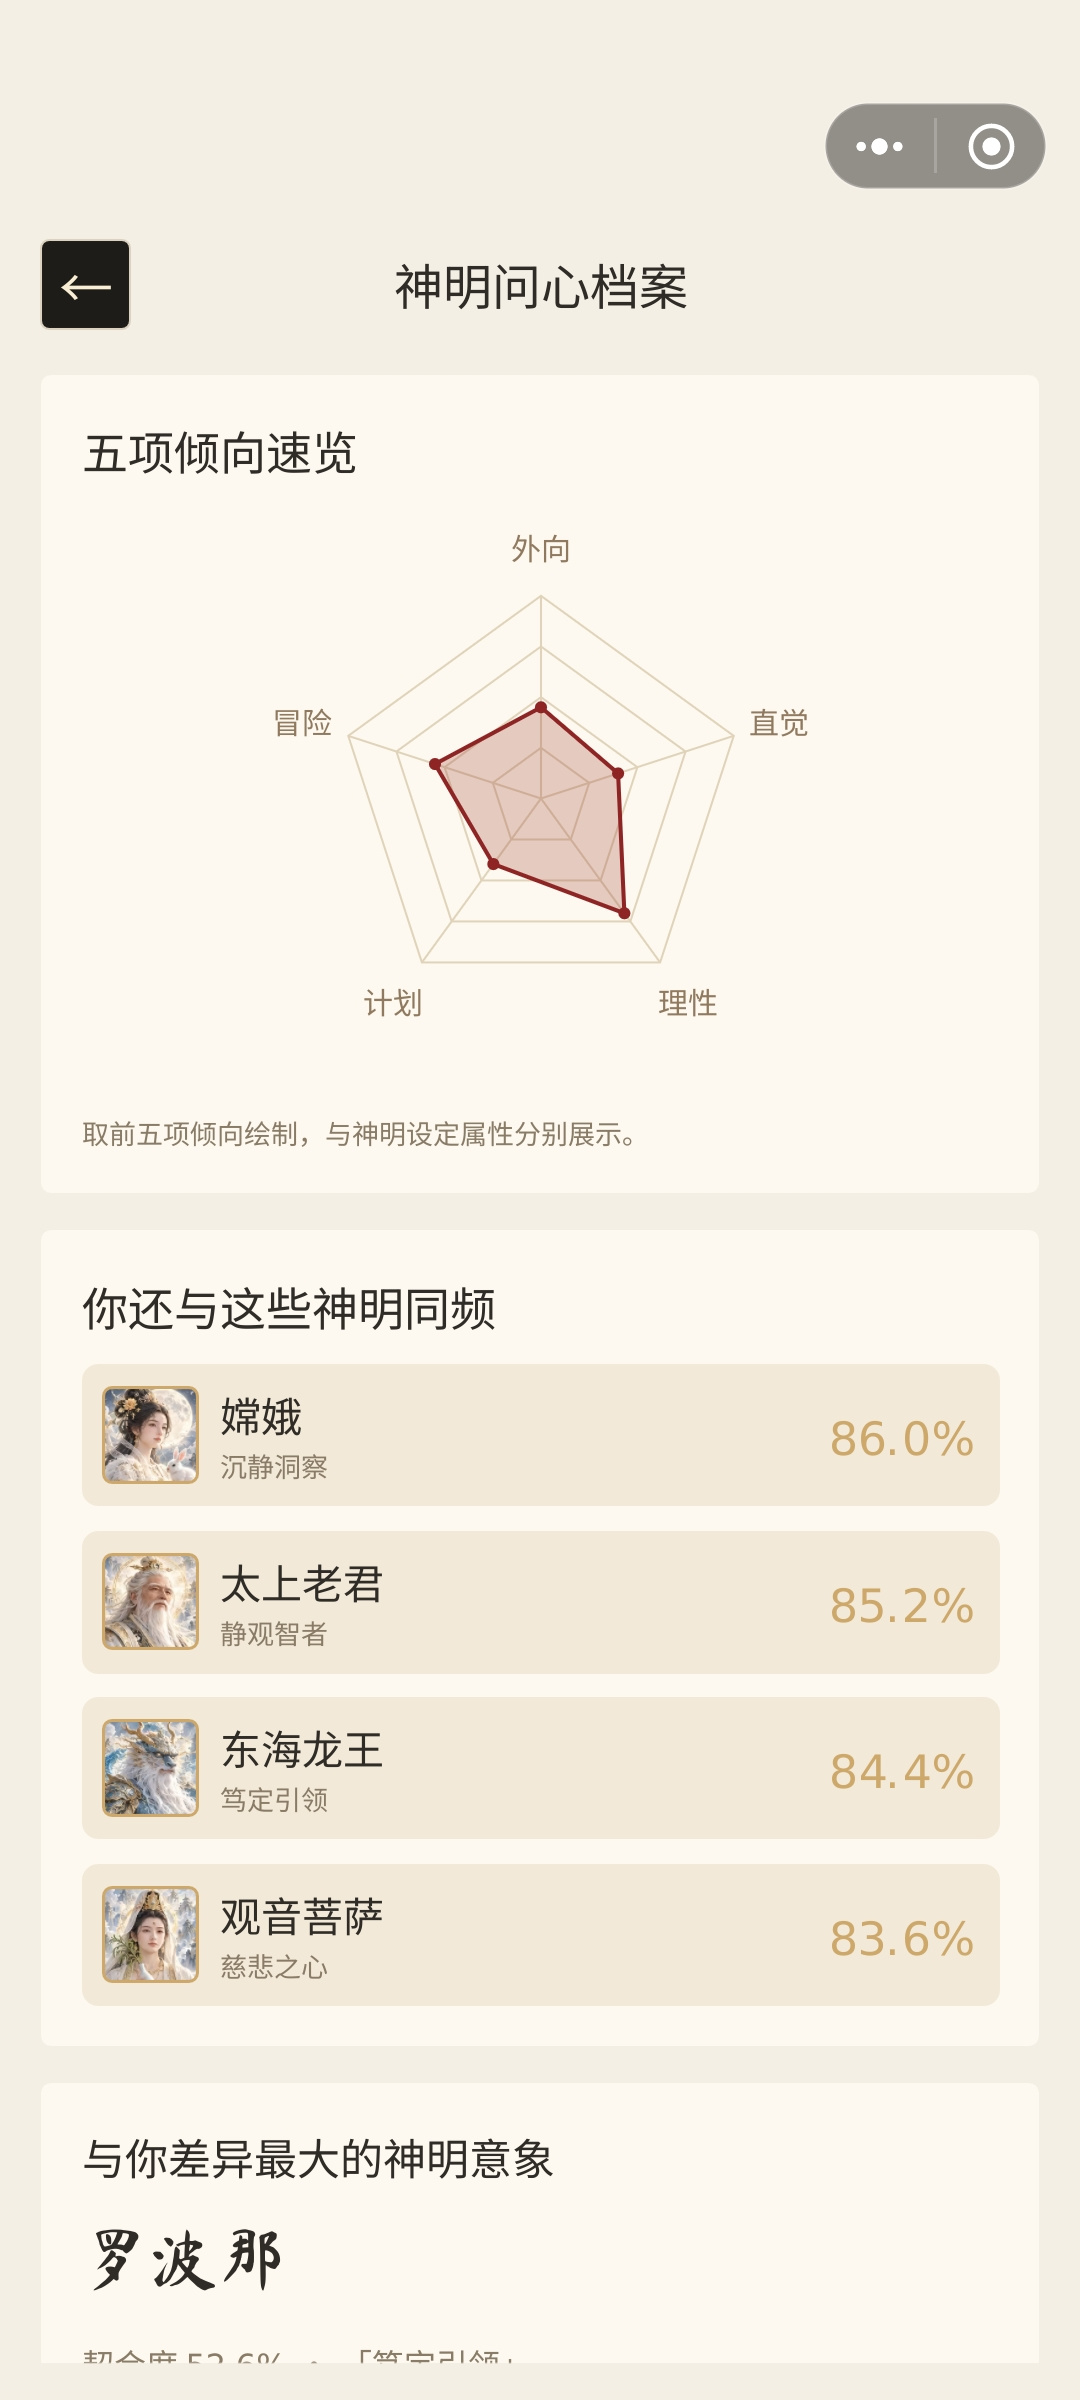Screen dimensions: 1080x2400
Task: Open the 东海龙王 84.4% match entry
Action: (x=541, y=1768)
